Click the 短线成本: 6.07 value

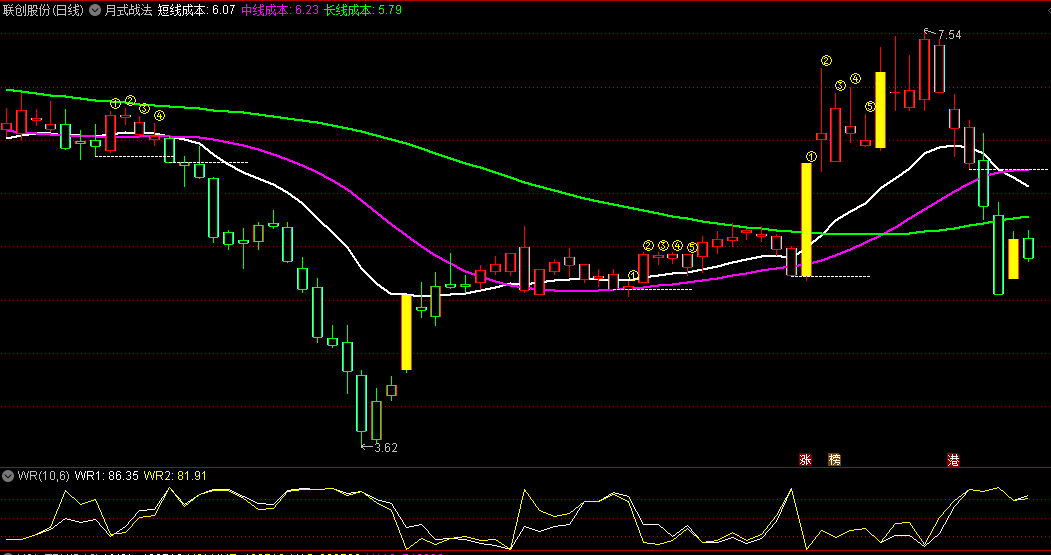click(196, 11)
